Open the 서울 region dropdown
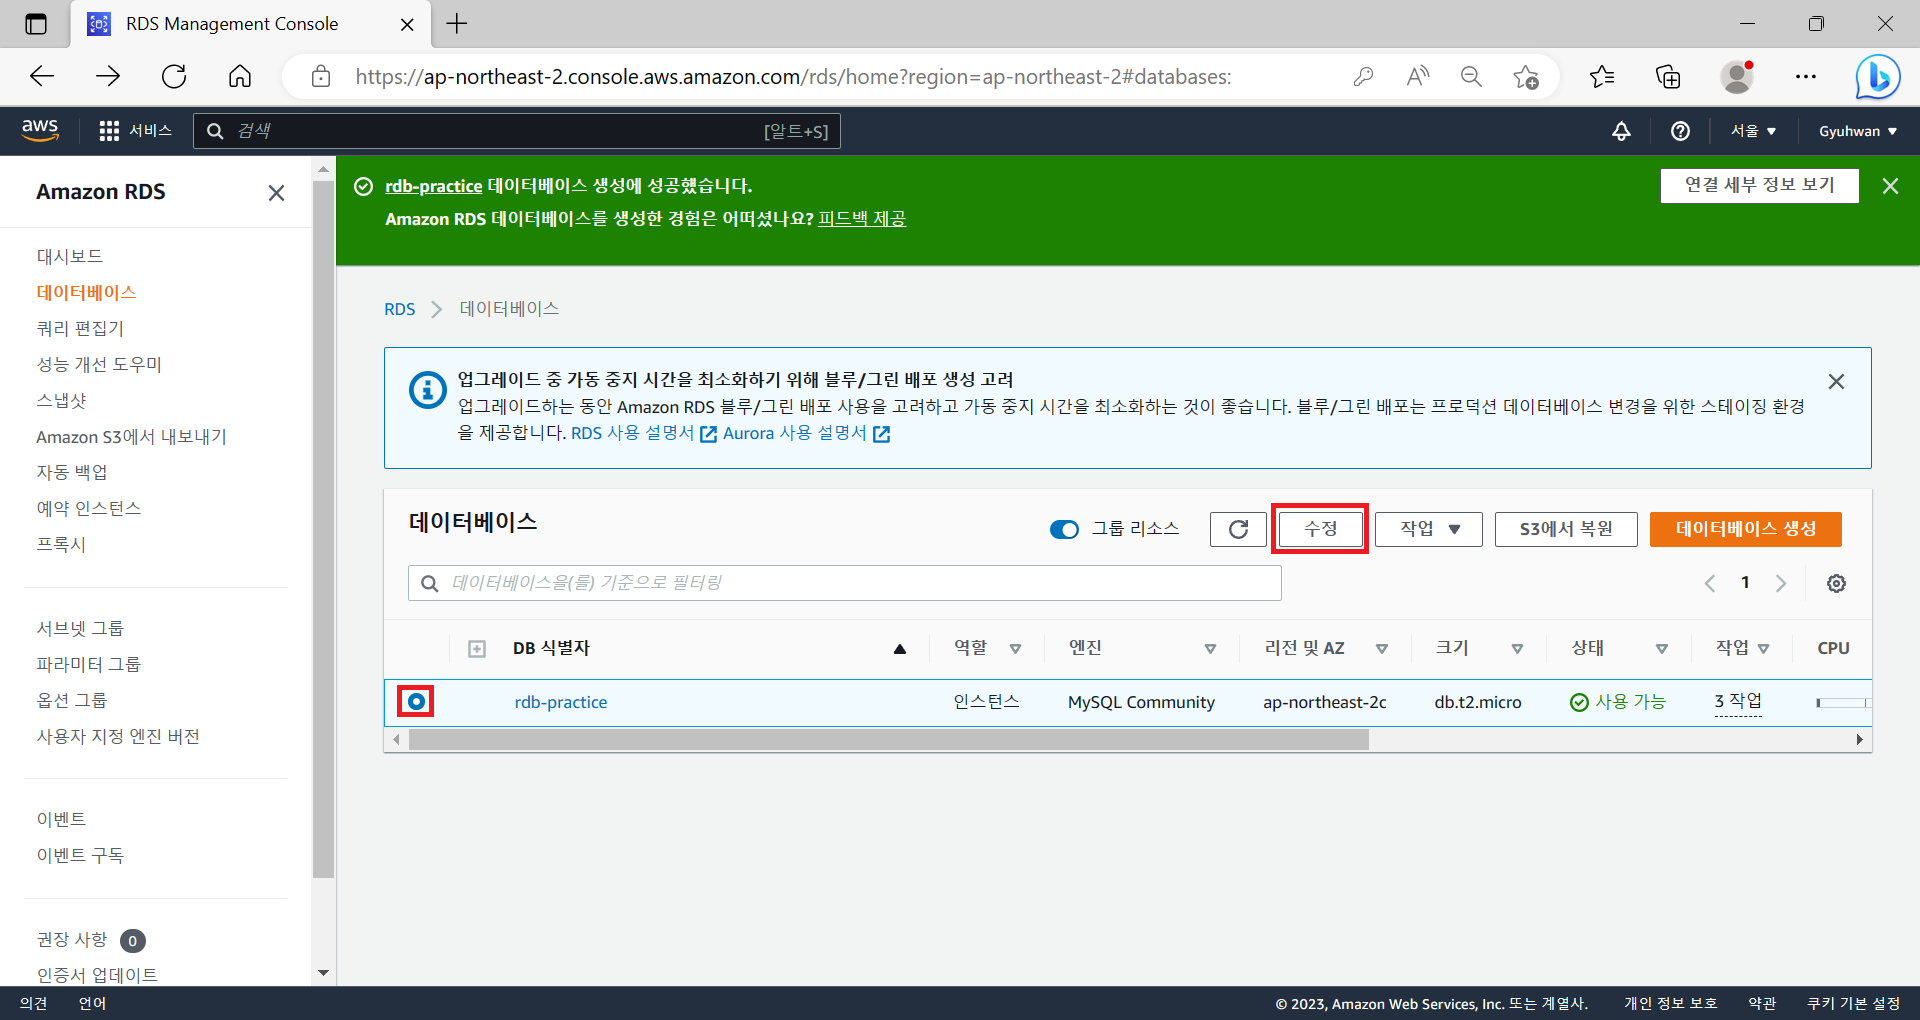1920x1020 pixels. point(1753,131)
